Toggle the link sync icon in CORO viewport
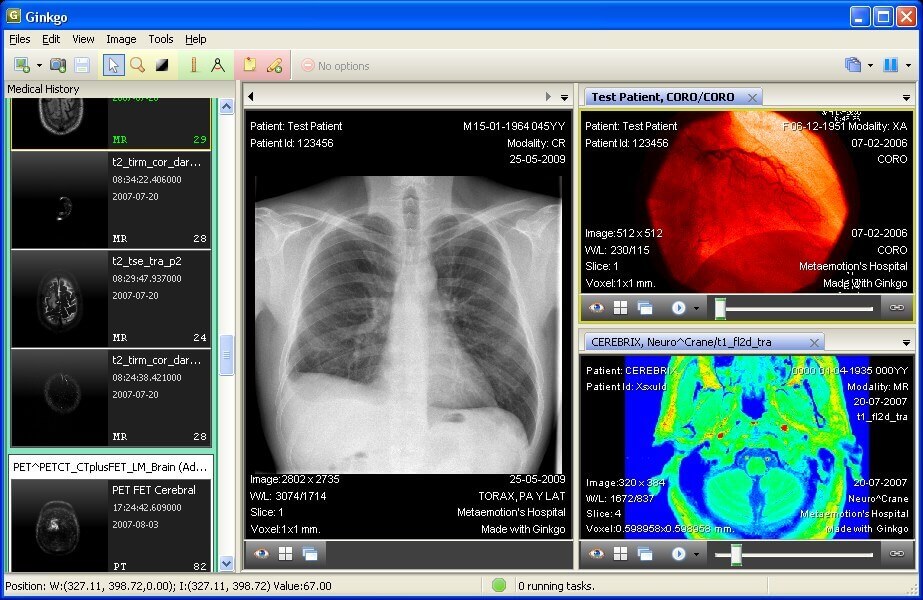The width and height of the screenshot is (923, 600). [x=898, y=308]
